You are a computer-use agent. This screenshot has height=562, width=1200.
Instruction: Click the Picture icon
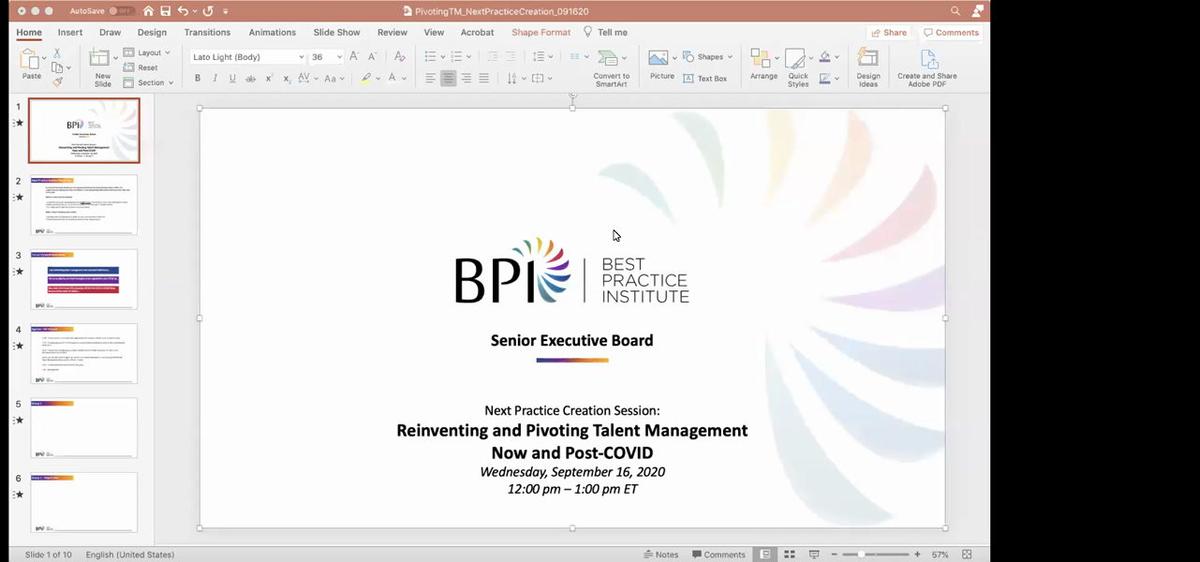[x=659, y=57]
